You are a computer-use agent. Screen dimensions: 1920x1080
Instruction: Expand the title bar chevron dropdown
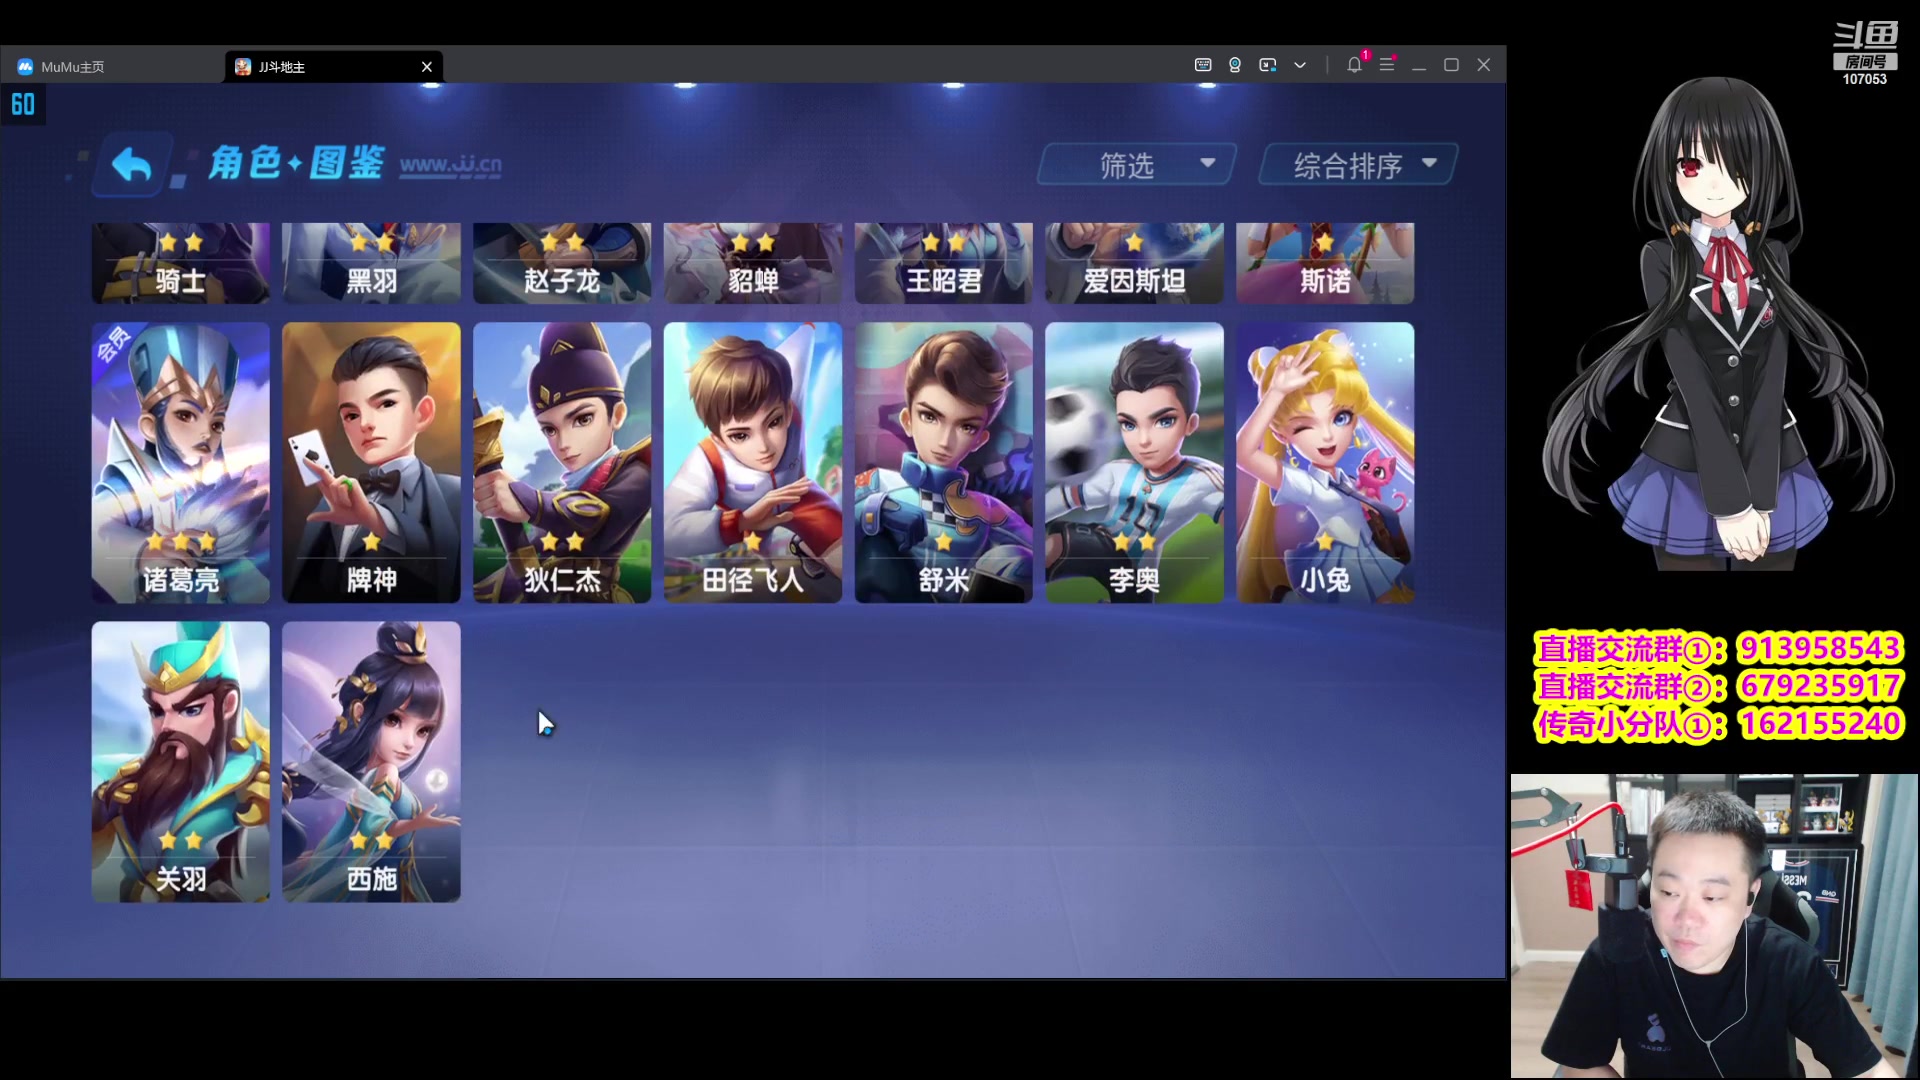(x=1300, y=65)
